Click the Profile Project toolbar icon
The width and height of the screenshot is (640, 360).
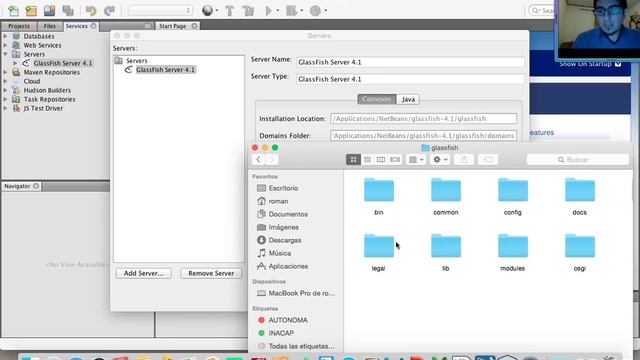[x=315, y=11]
